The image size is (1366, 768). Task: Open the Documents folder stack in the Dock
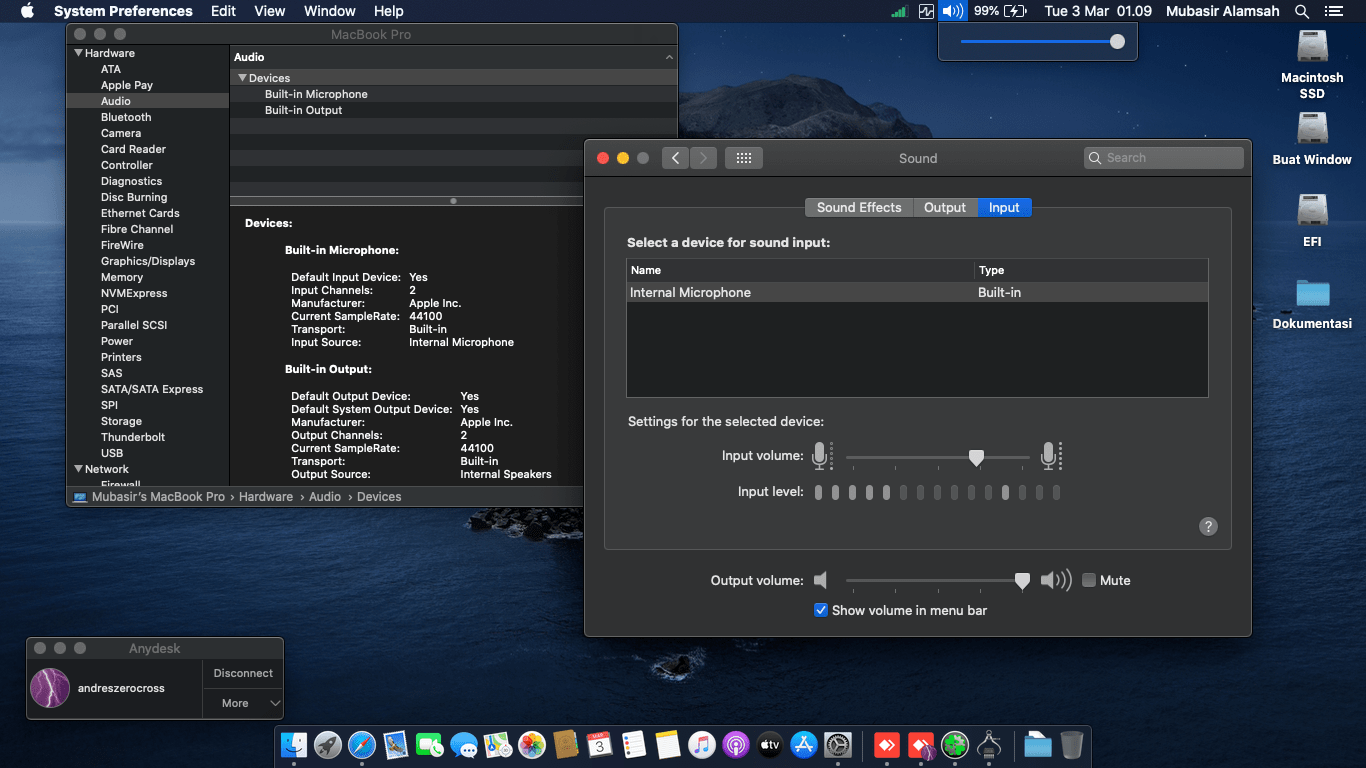(1038, 745)
